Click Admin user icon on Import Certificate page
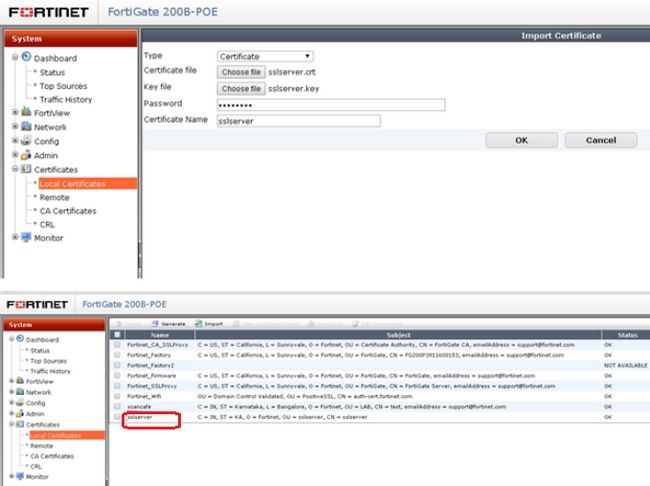 [26, 155]
